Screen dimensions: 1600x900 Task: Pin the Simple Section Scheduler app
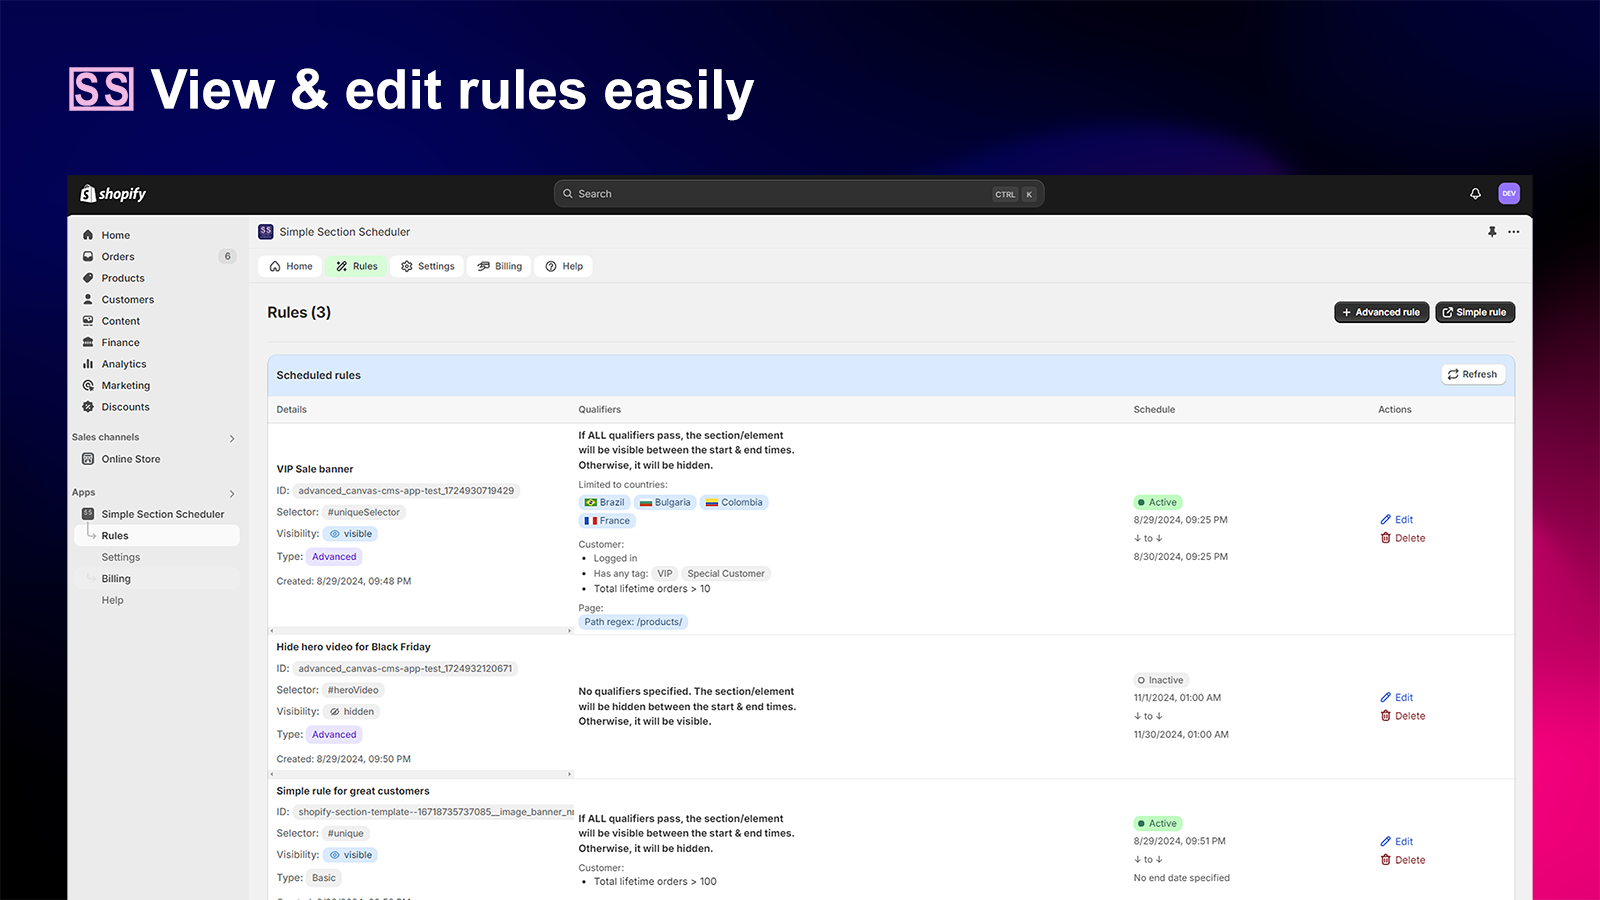pyautogui.click(x=1492, y=232)
